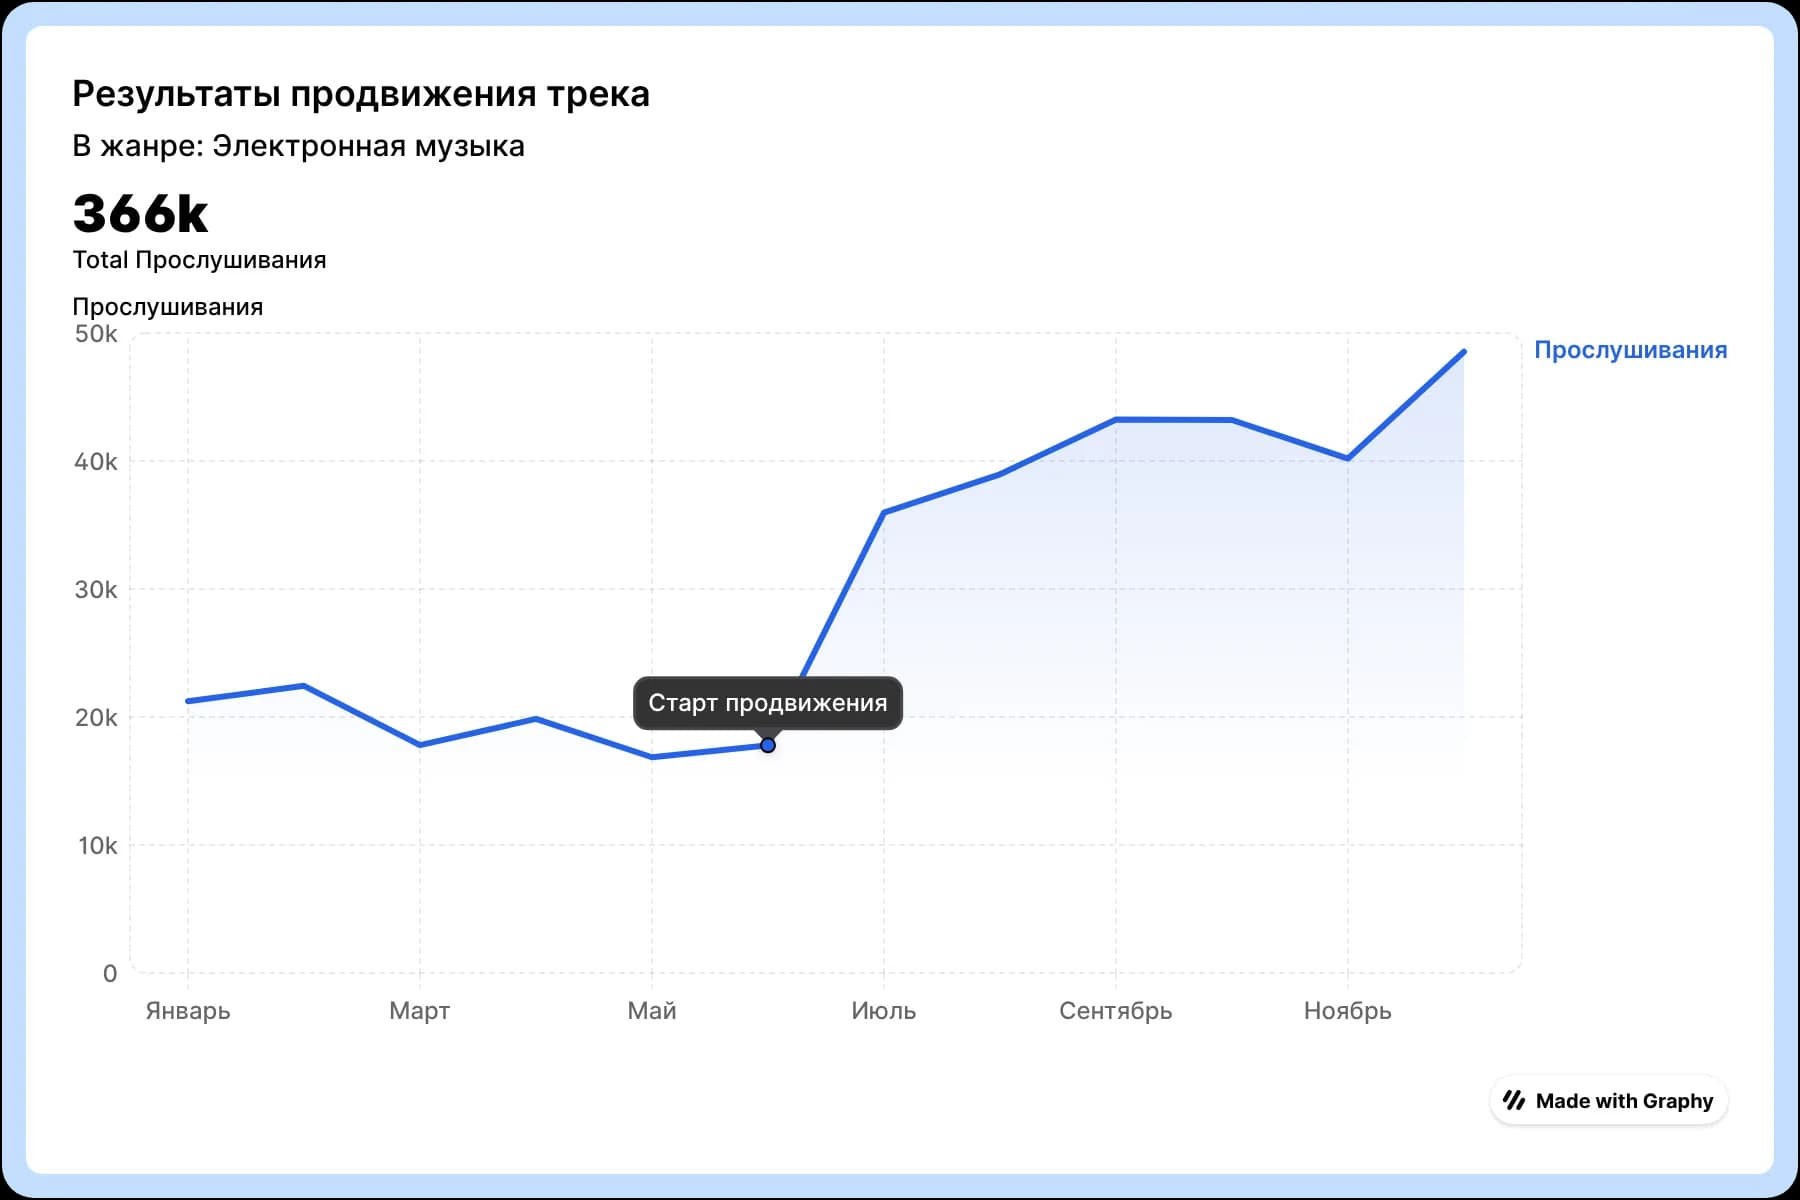This screenshot has width=1800, height=1200.
Task: Click the 'Ноябрь' x-axis label
Action: click(x=1348, y=1011)
